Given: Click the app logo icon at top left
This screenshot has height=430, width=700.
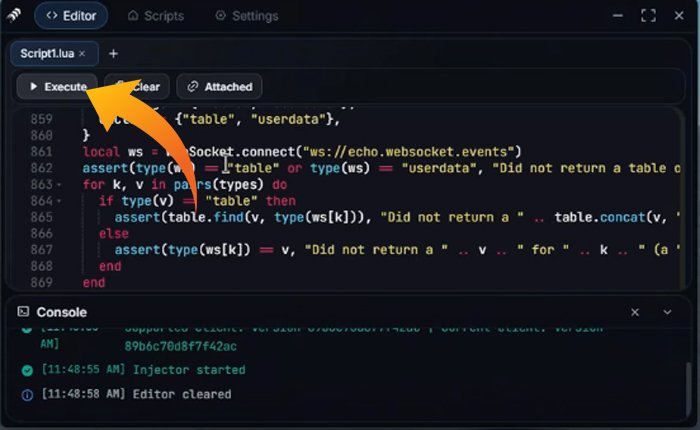Looking at the screenshot, I should coord(14,16).
